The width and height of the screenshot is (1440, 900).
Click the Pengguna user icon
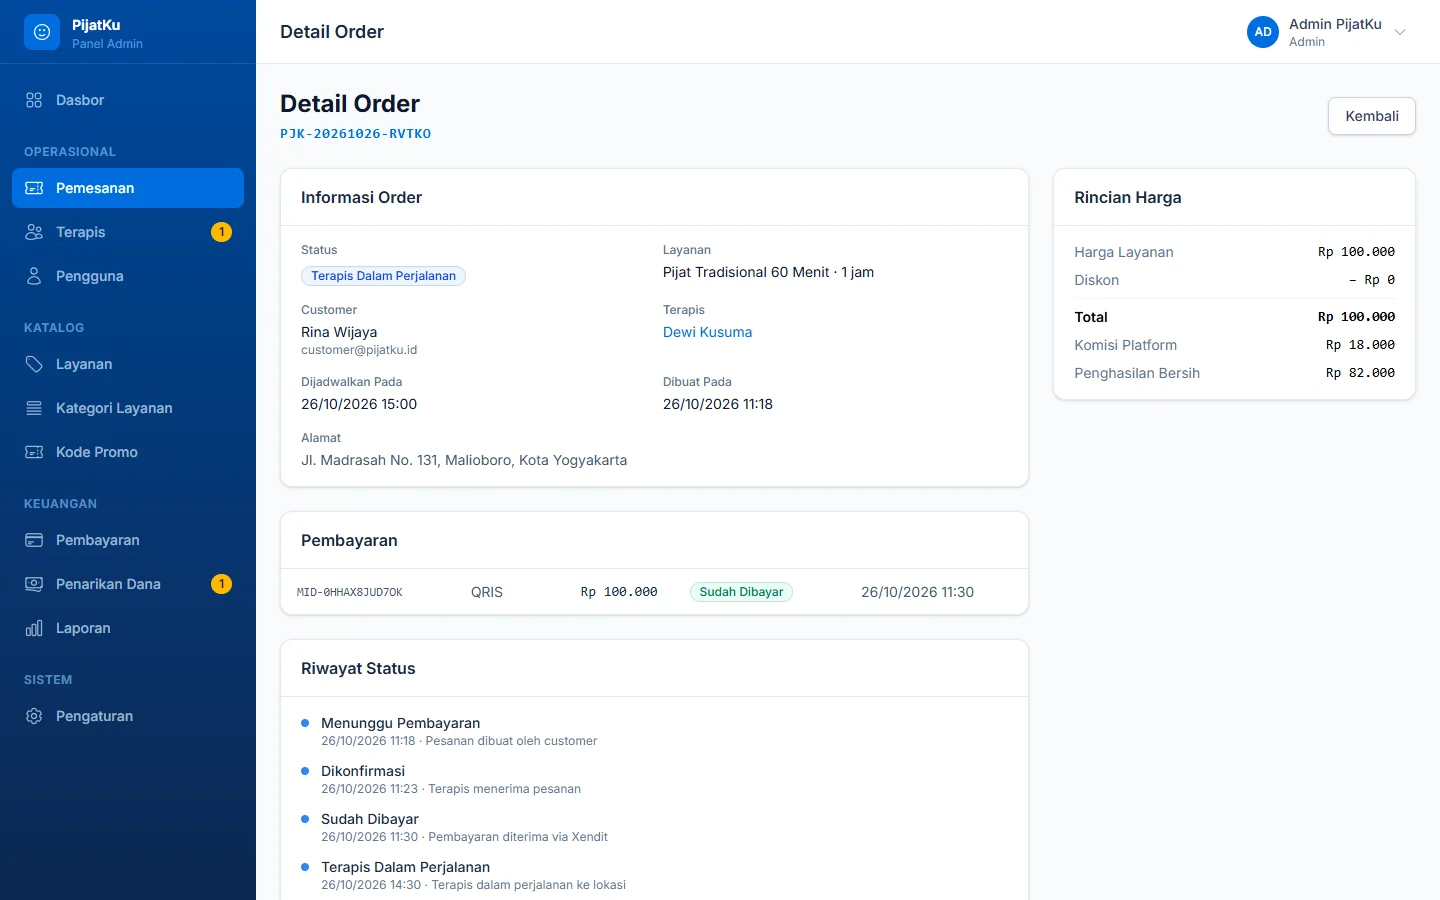[34, 276]
